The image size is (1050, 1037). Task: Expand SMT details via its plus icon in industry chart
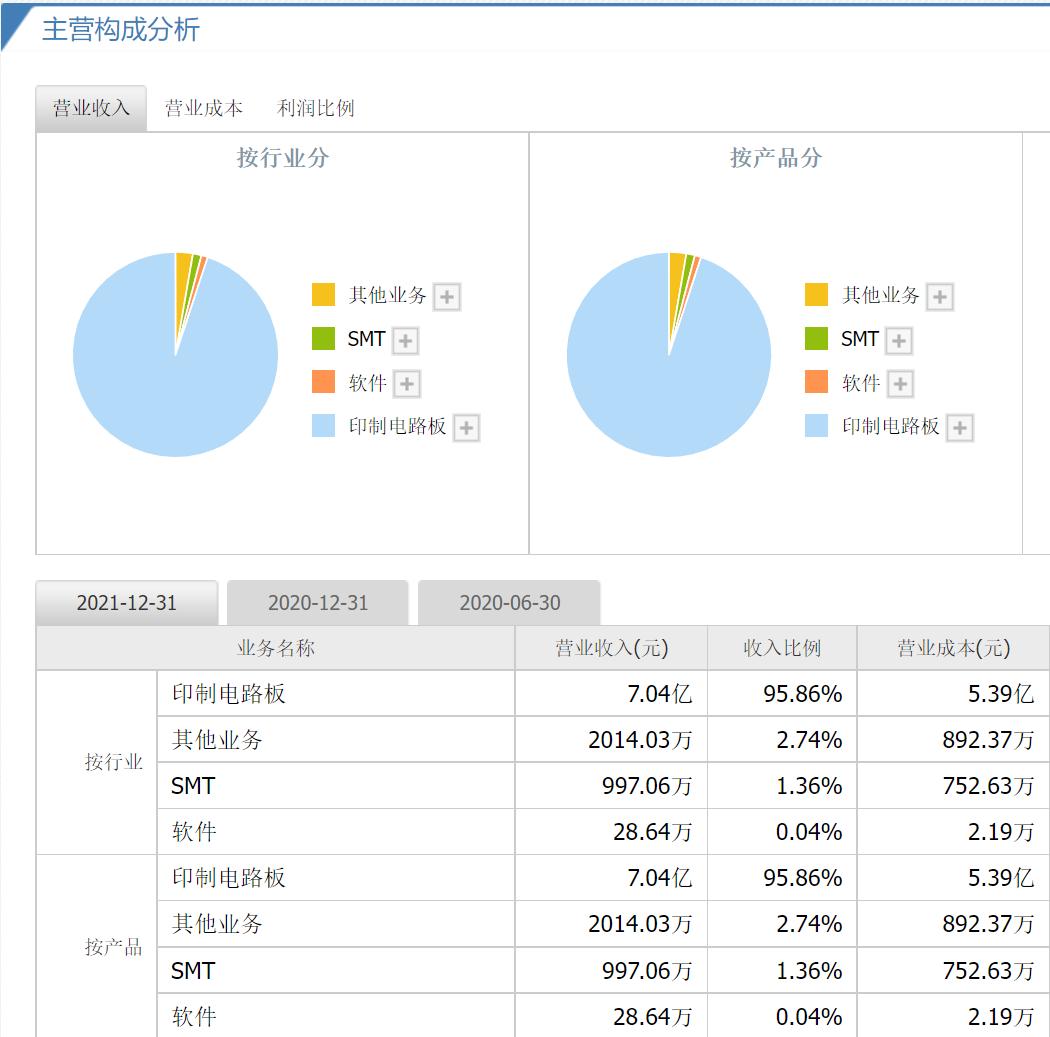405,340
